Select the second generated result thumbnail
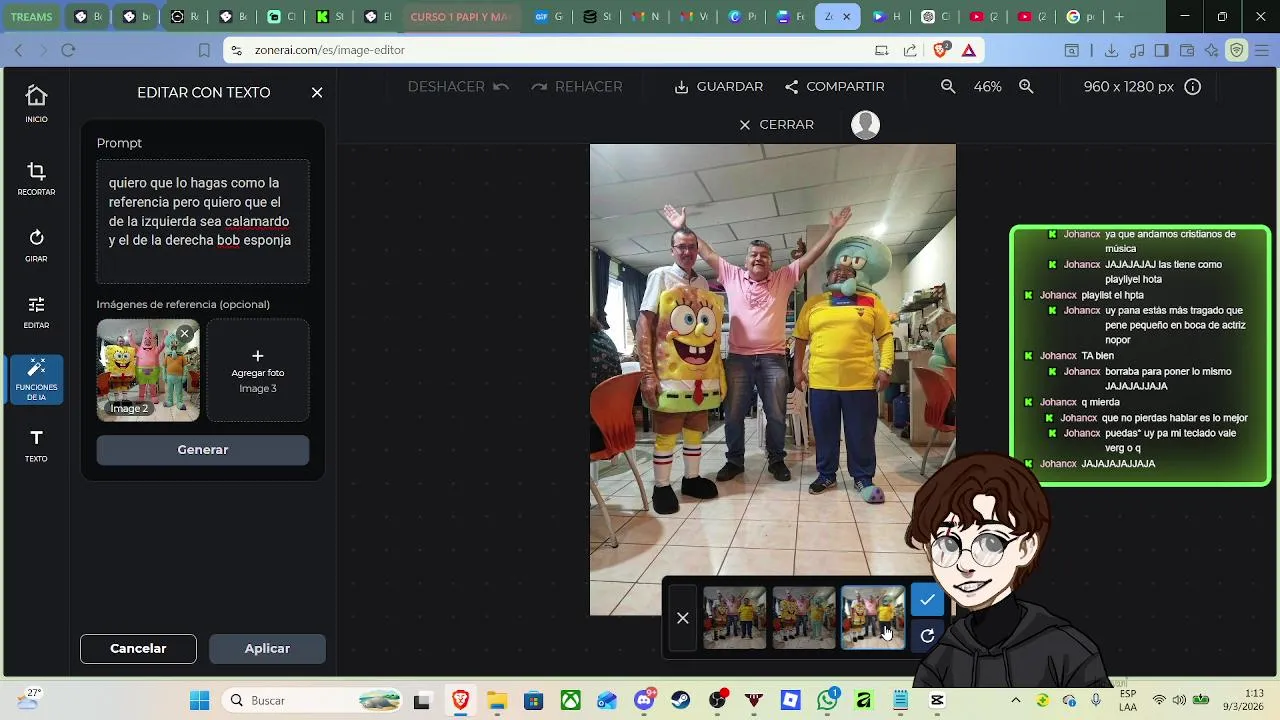 (x=804, y=618)
